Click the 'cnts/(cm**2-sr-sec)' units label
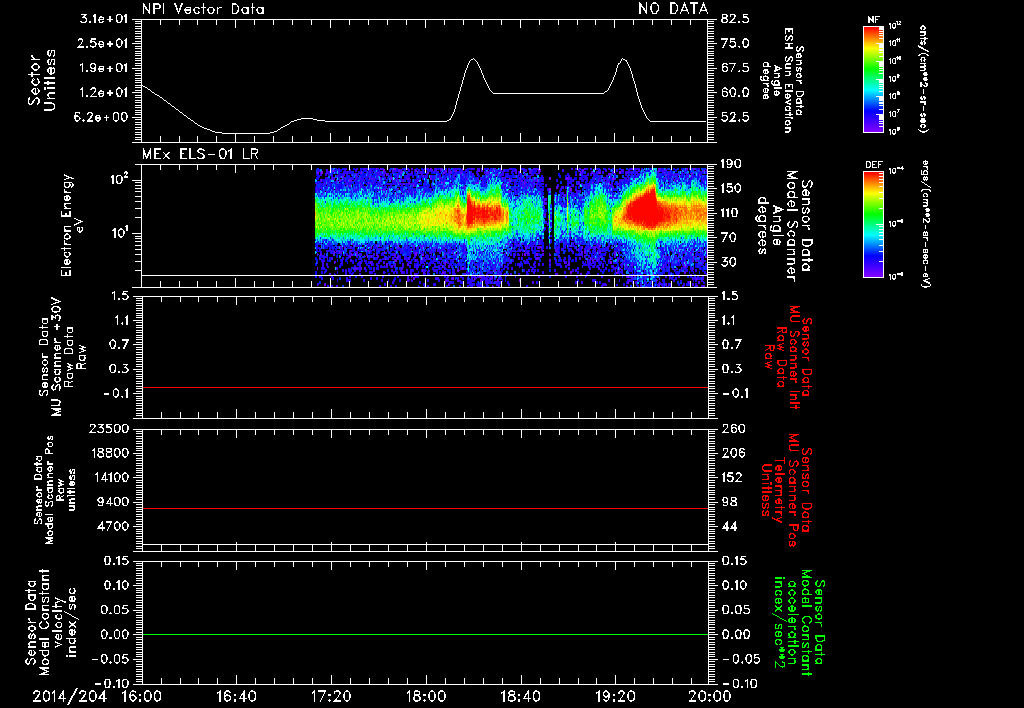Image resolution: width=1024 pixels, height=708 pixels. 923,79
